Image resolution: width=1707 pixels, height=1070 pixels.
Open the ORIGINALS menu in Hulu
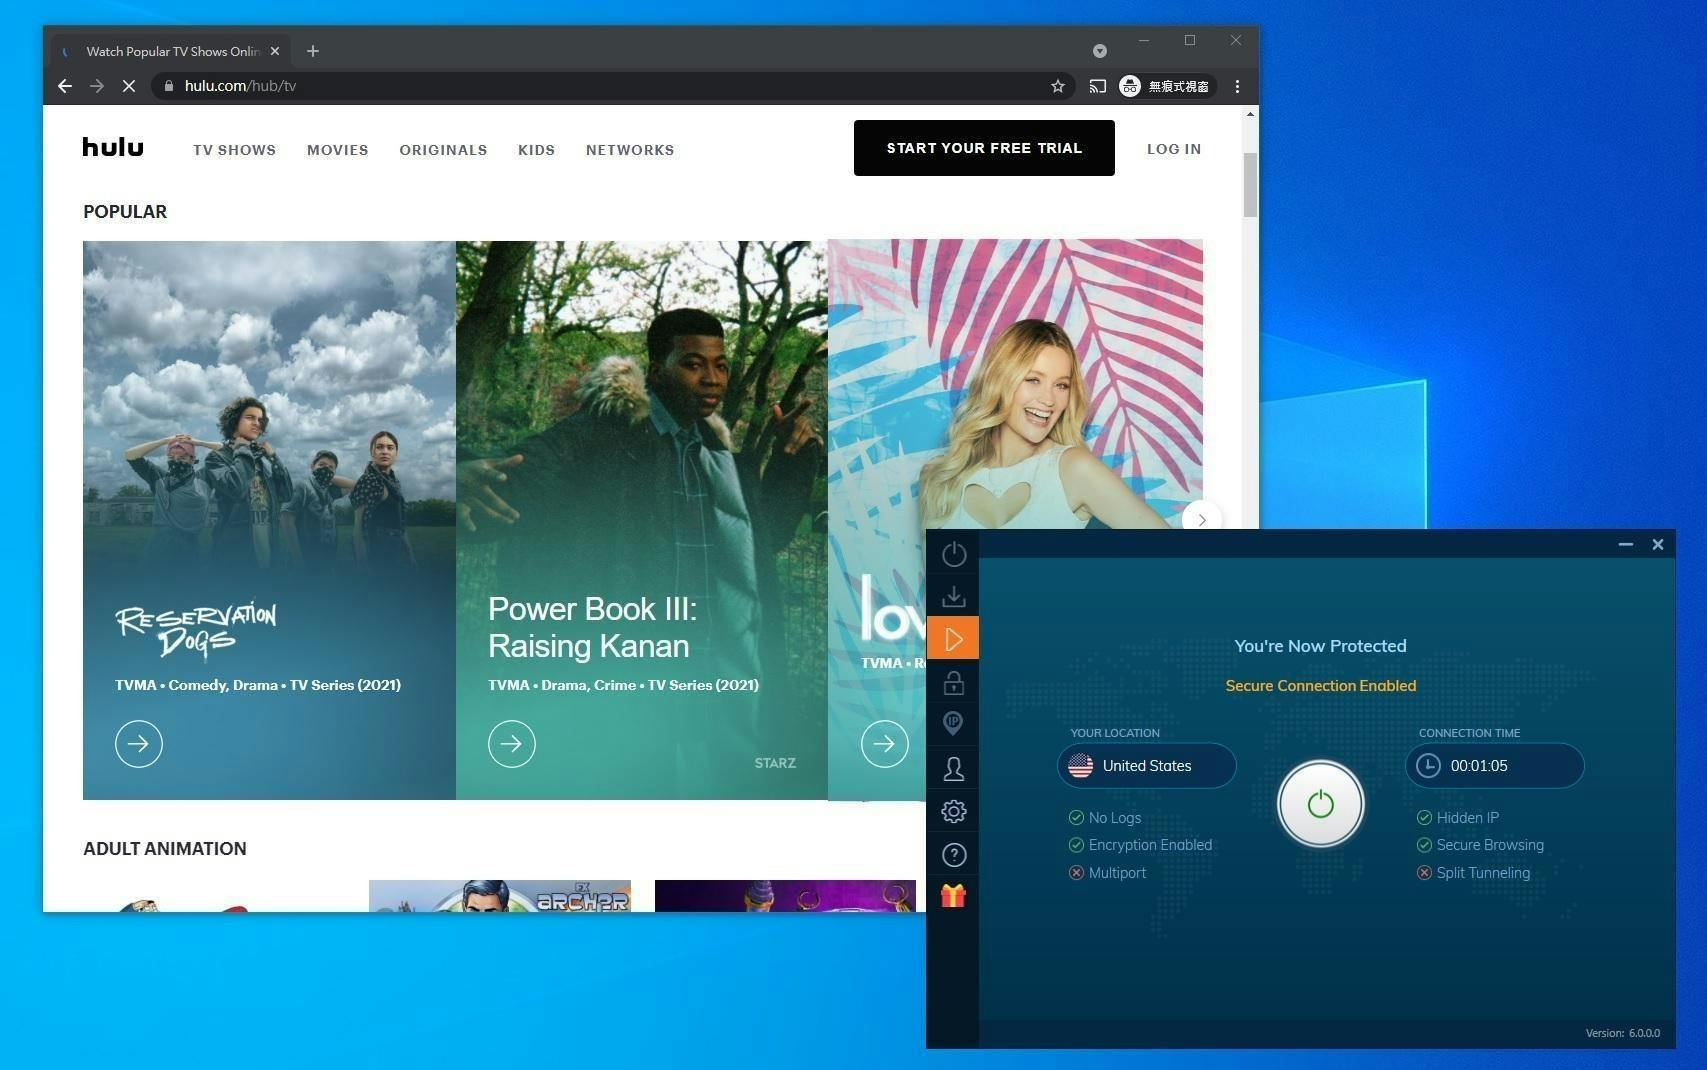[443, 150]
